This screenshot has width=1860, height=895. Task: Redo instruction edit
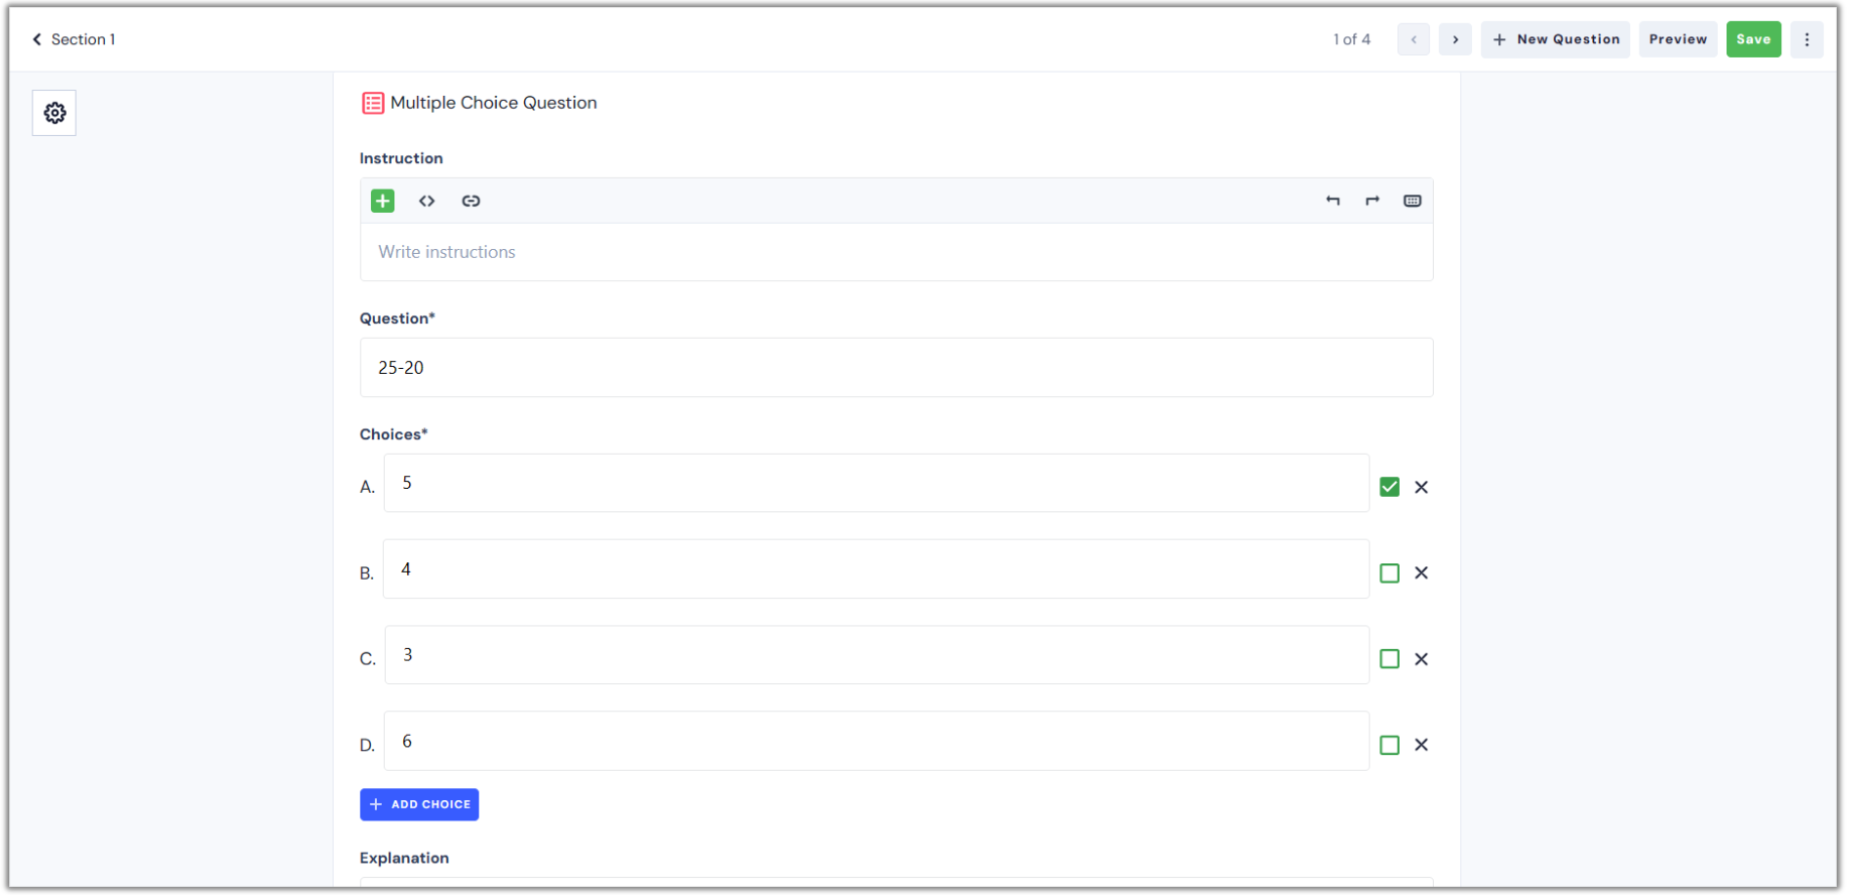click(x=1372, y=201)
